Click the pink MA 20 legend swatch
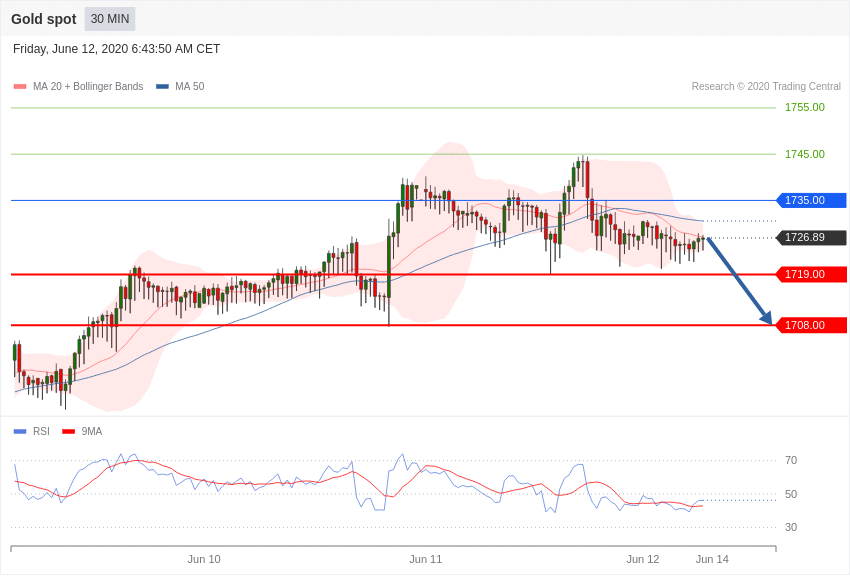The width and height of the screenshot is (850, 576). click(x=20, y=86)
